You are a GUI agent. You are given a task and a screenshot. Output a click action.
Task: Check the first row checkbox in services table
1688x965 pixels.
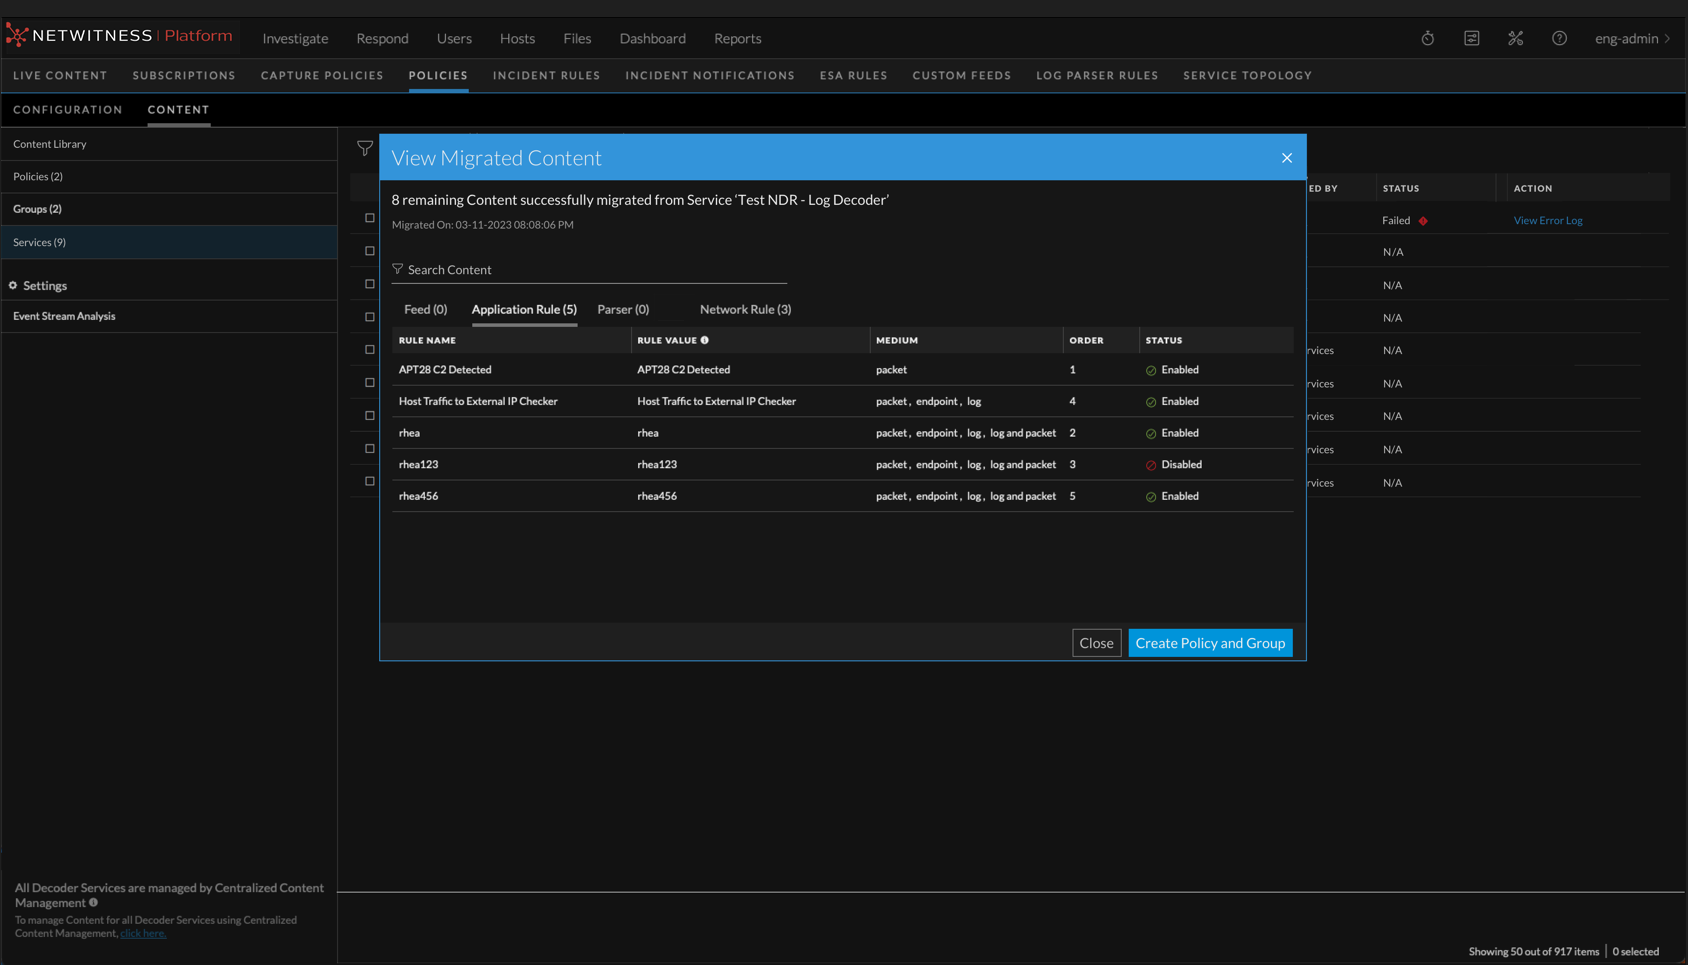point(370,218)
